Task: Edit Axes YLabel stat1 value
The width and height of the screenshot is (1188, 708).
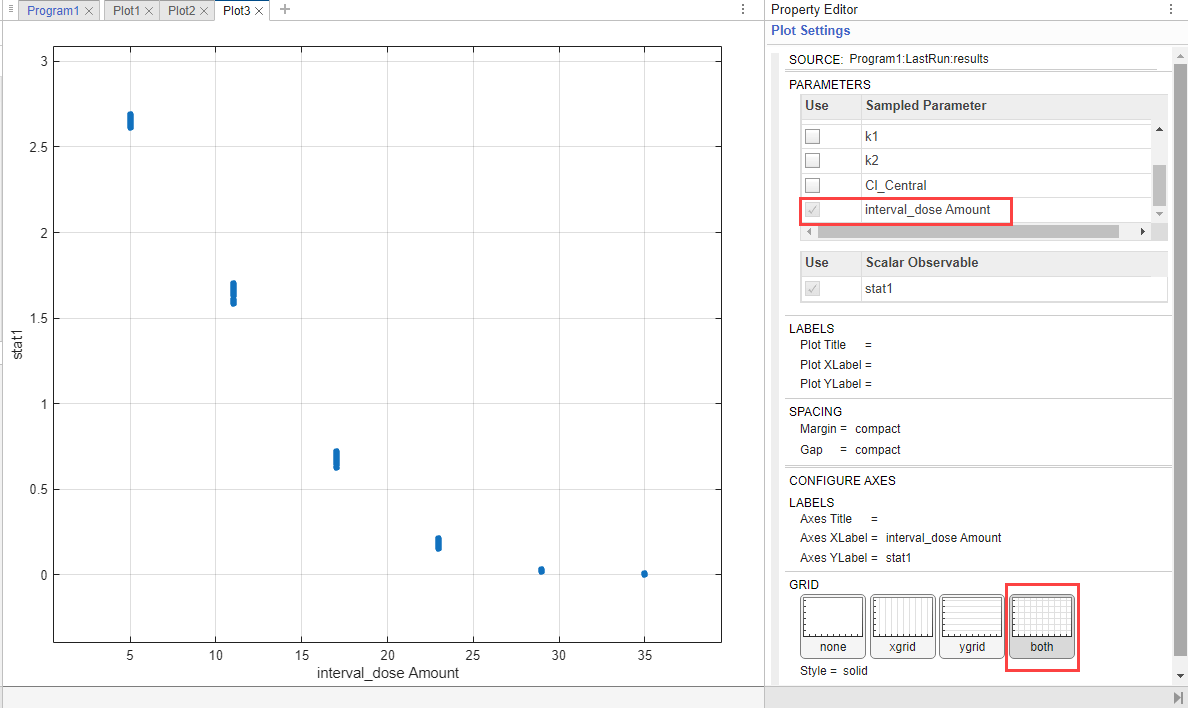Action: click(899, 558)
